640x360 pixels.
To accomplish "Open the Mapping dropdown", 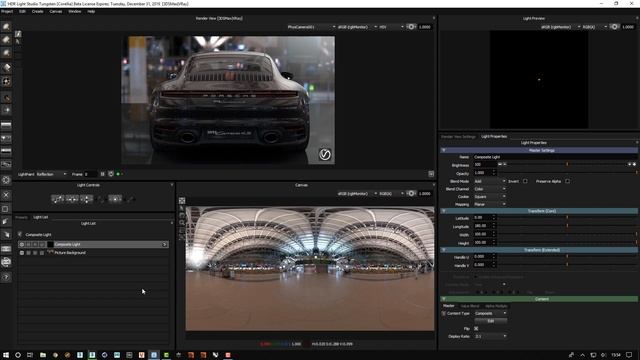I will point(490,204).
